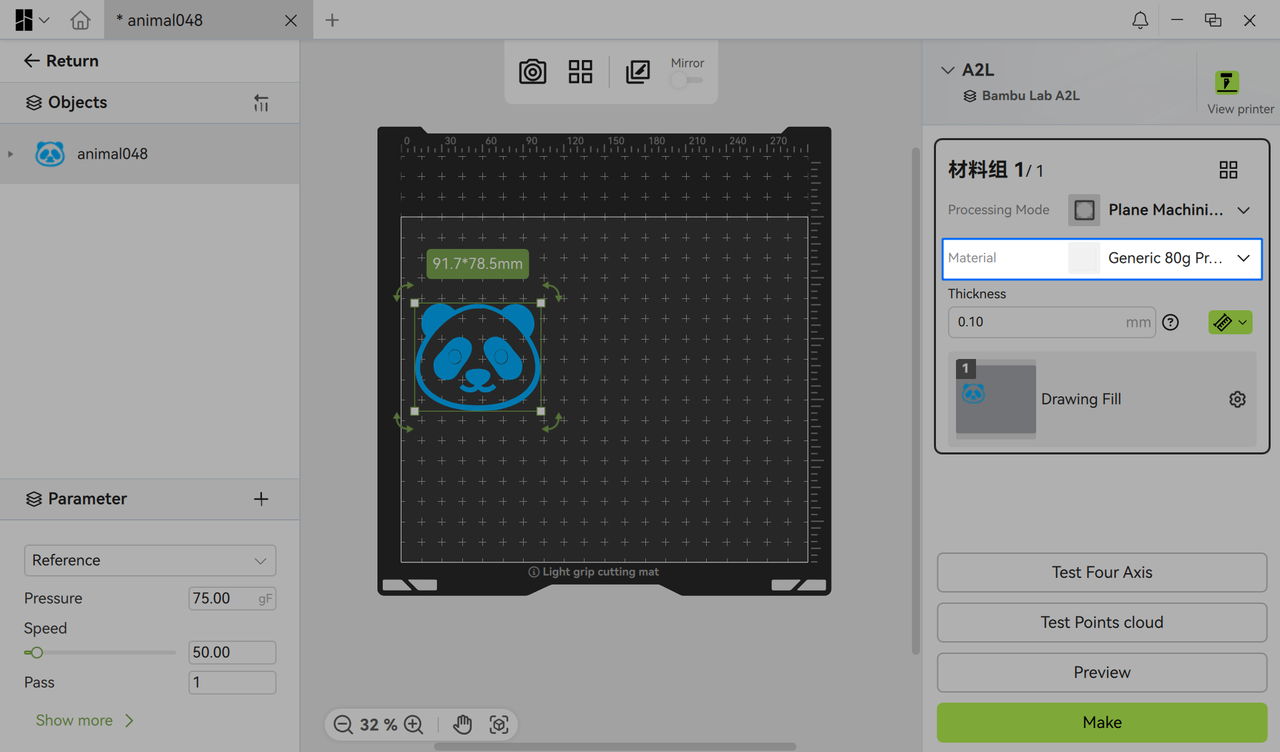Toggle the Mirror switch

687,80
